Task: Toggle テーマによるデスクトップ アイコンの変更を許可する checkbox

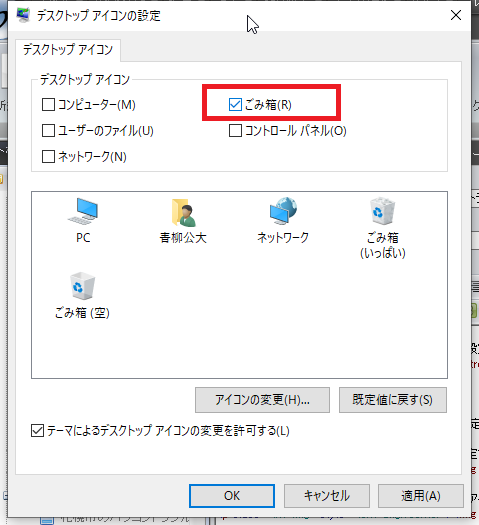Action: point(37,431)
